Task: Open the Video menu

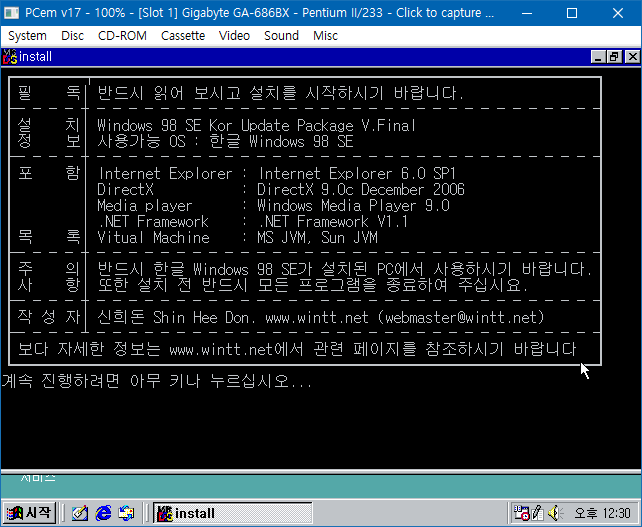Action: (234, 36)
